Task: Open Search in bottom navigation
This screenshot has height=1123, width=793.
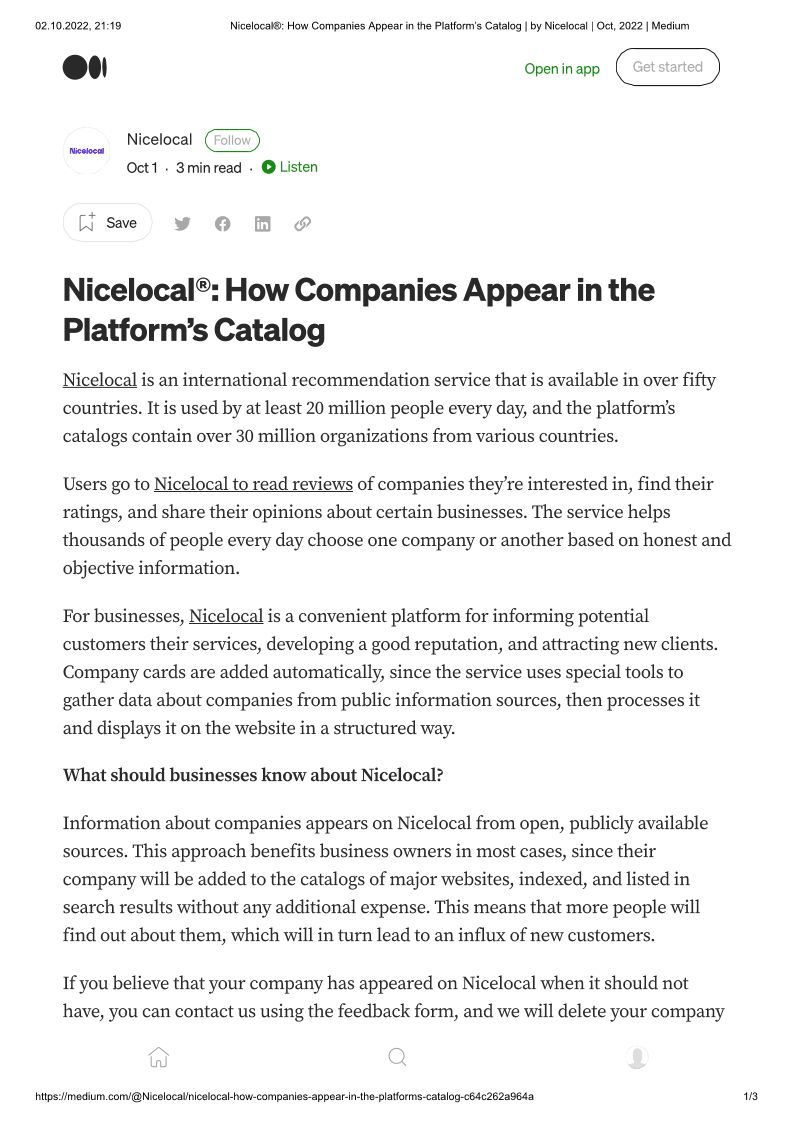Action: [x=397, y=1057]
